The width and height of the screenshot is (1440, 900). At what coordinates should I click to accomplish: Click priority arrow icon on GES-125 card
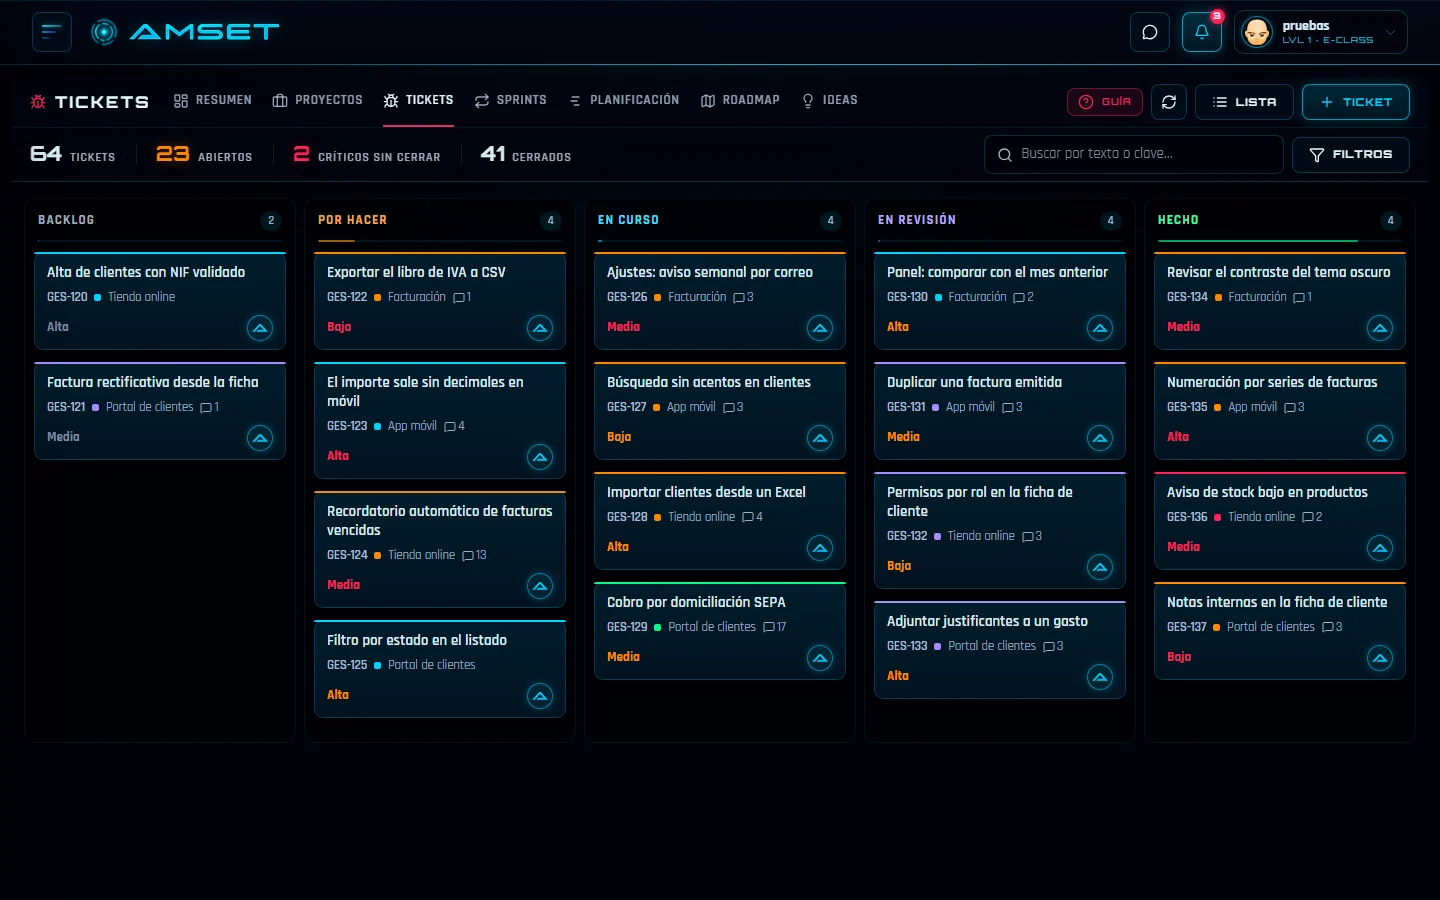540,696
